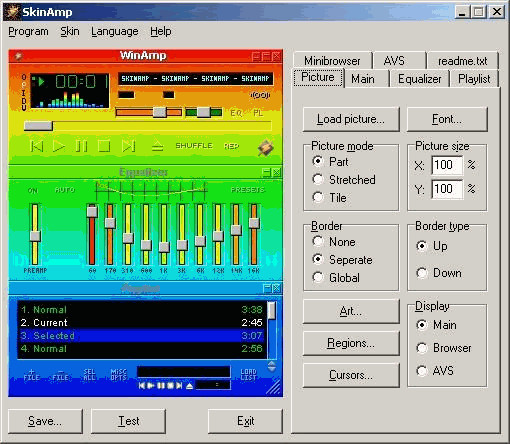Click the playlist MISC OPTS button
The image size is (510, 444).
tap(119, 375)
